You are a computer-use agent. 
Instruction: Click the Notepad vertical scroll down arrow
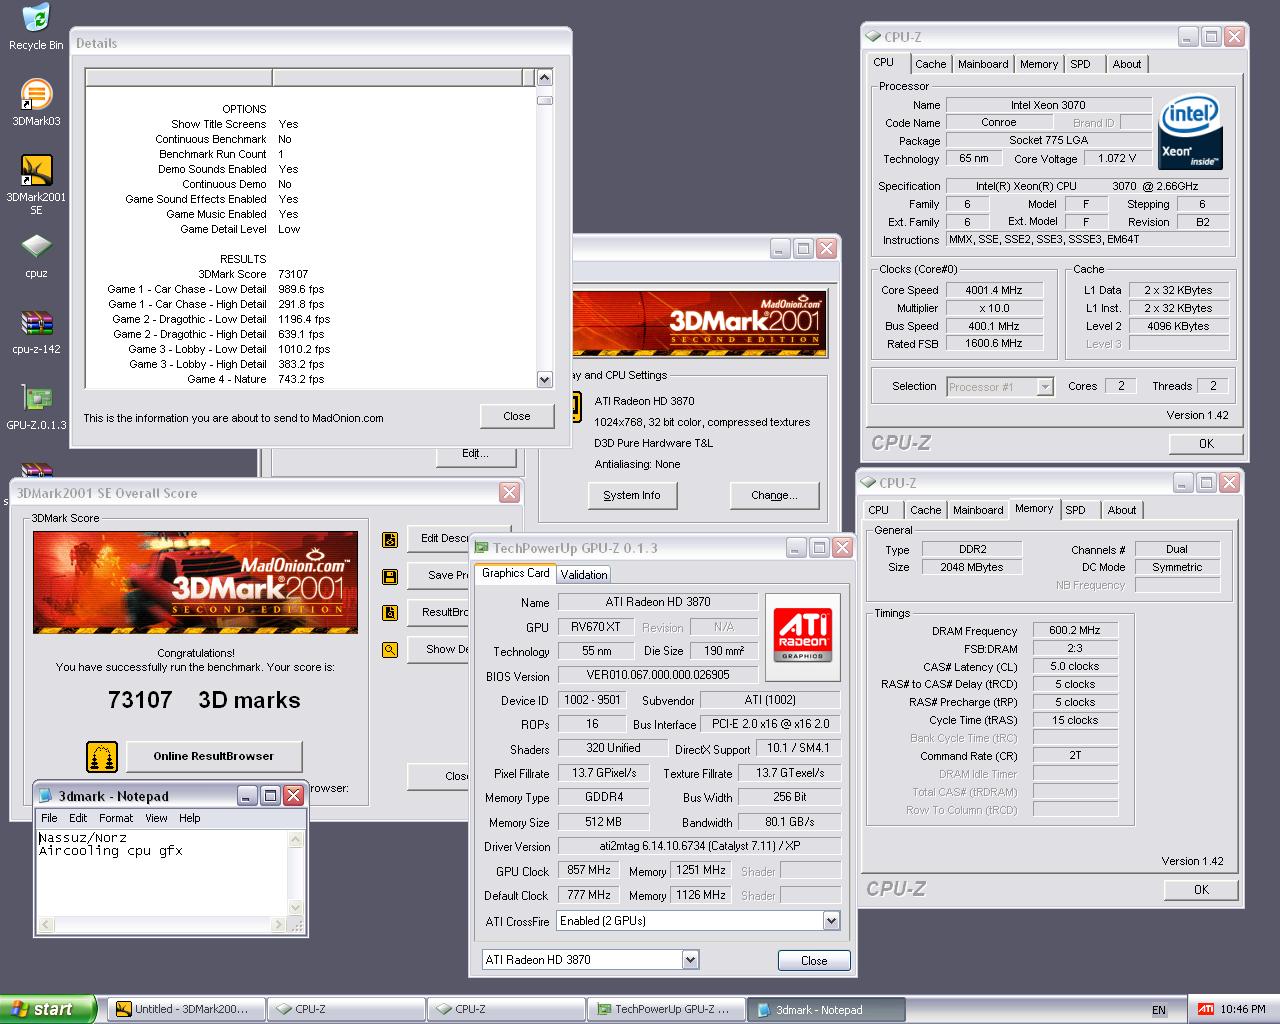click(295, 907)
